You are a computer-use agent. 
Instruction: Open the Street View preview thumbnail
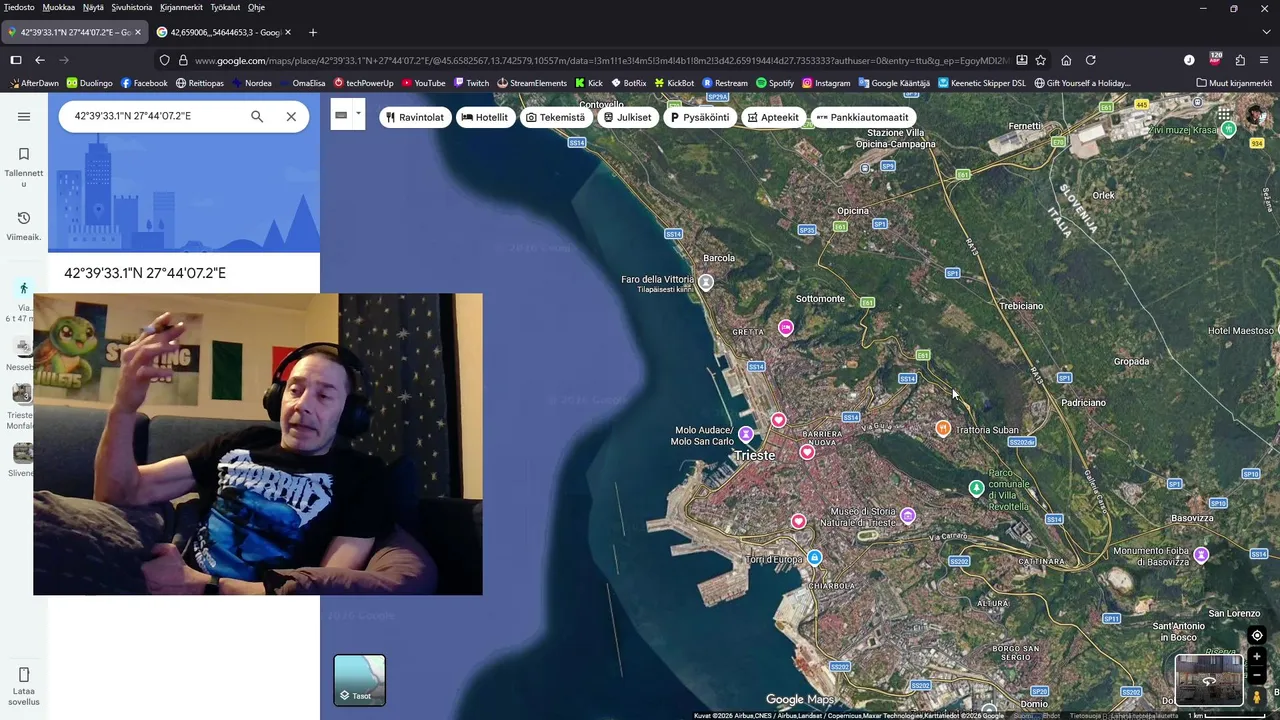(1209, 680)
